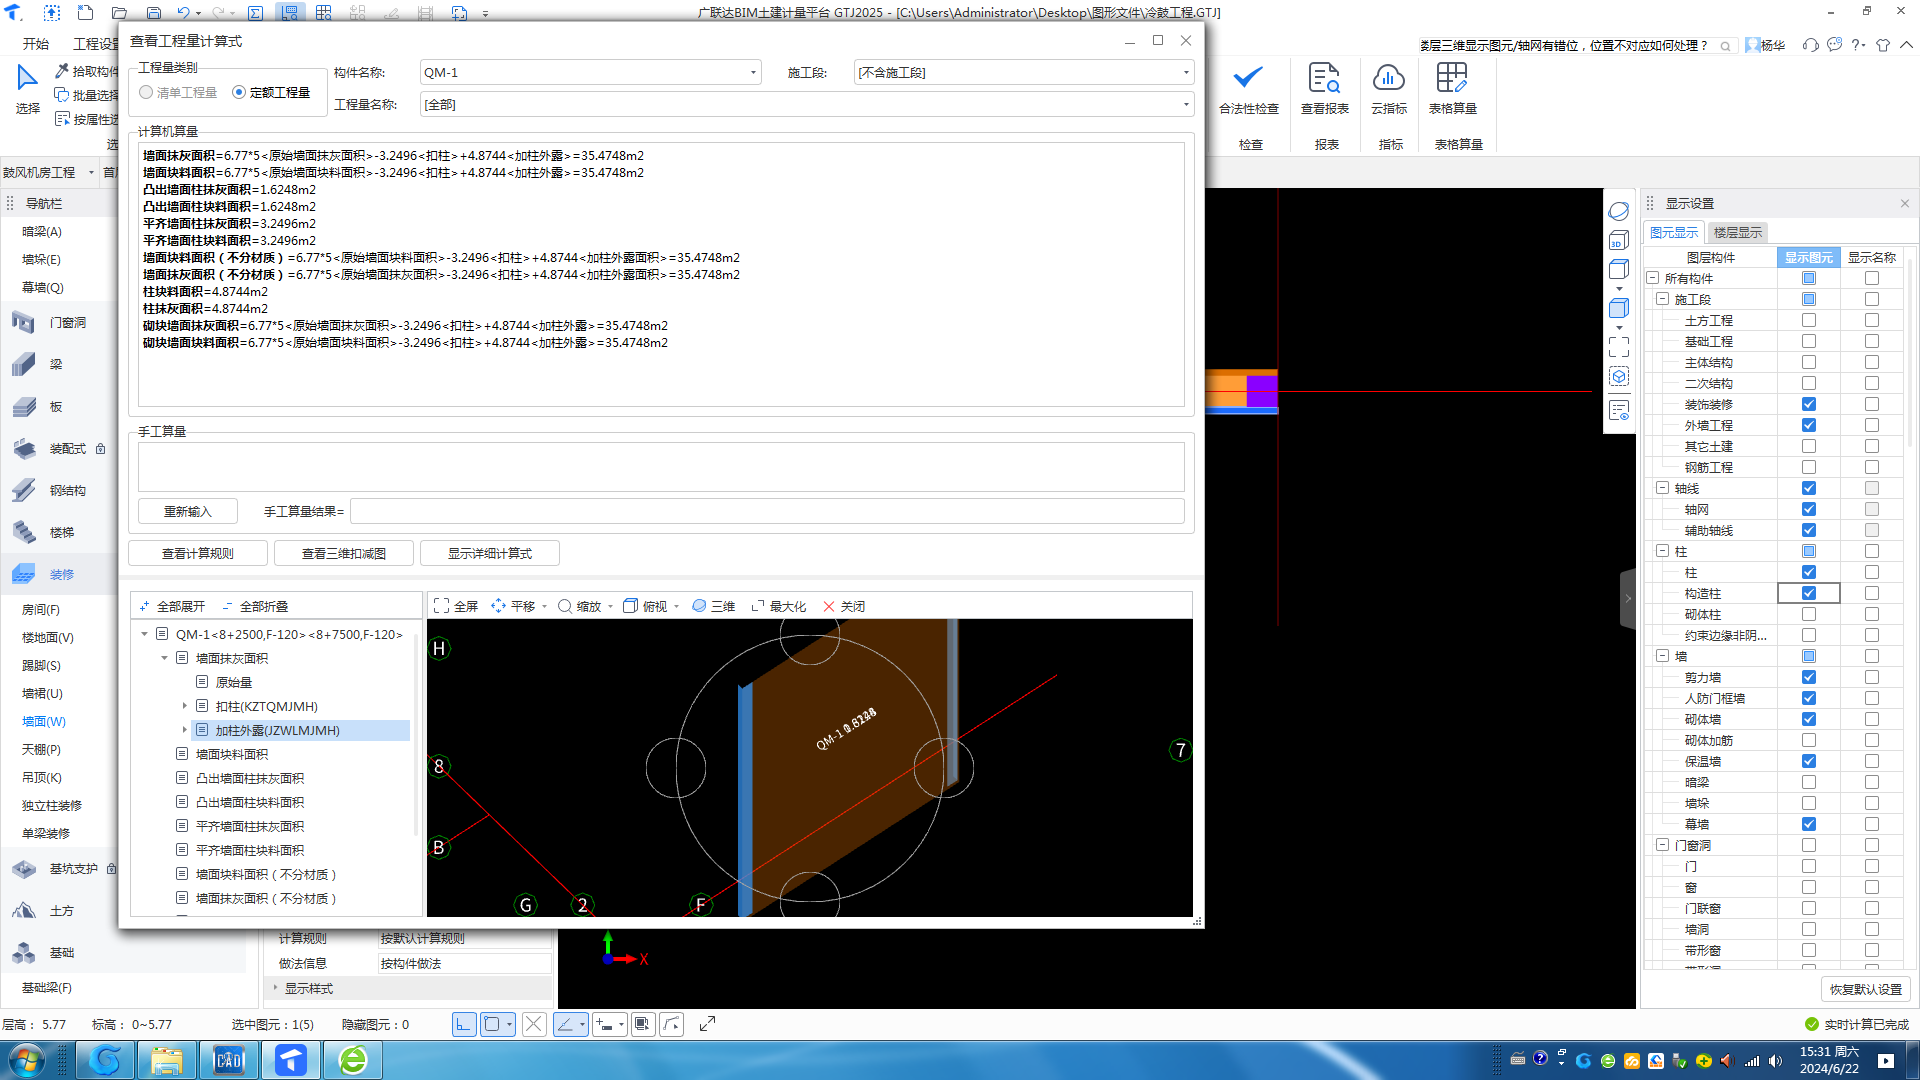Collapse QM-1 root tree node
The width and height of the screenshot is (1920, 1080).
tap(144, 634)
